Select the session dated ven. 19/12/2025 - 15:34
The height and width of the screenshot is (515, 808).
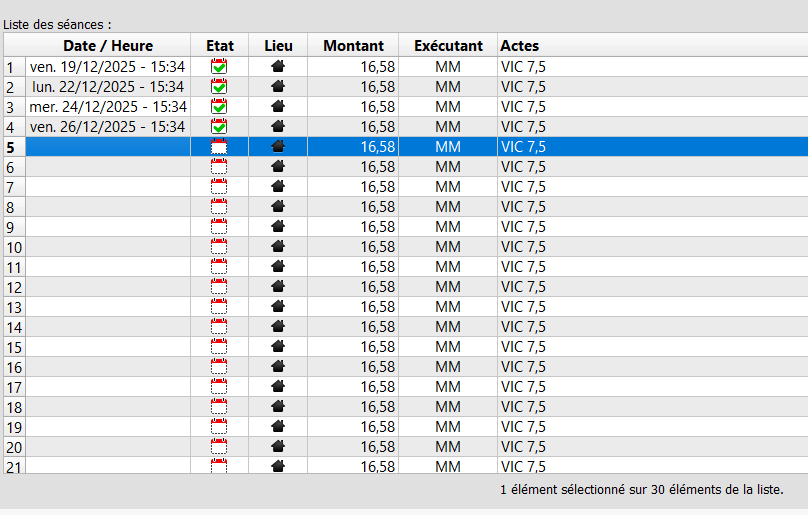[107, 67]
